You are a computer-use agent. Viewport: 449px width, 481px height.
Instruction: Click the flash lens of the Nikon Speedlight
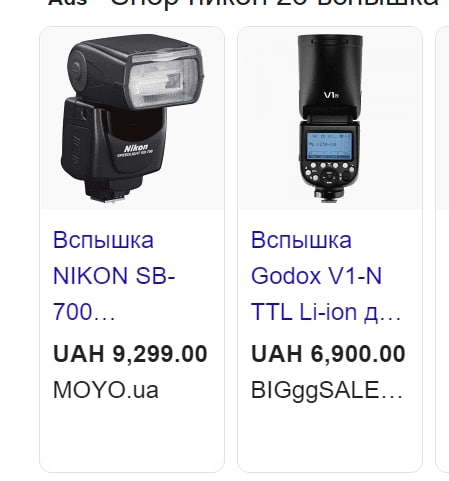click(x=164, y=82)
